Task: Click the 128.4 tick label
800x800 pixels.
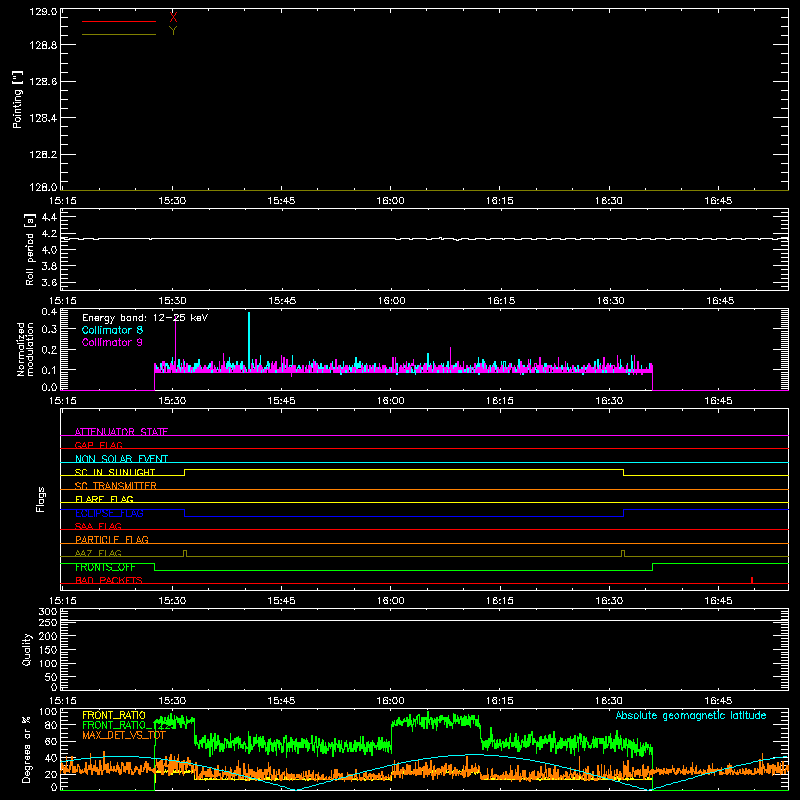Action: (43, 118)
